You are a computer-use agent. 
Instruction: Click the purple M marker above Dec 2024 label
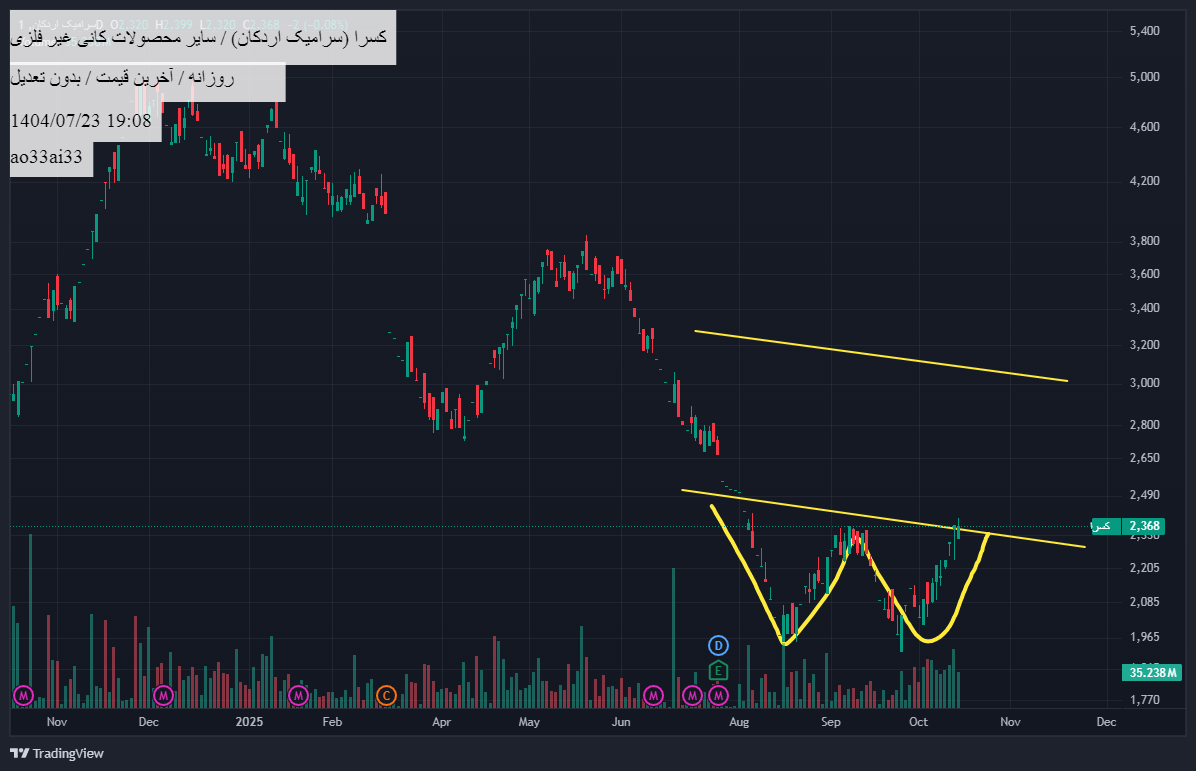tap(163, 694)
